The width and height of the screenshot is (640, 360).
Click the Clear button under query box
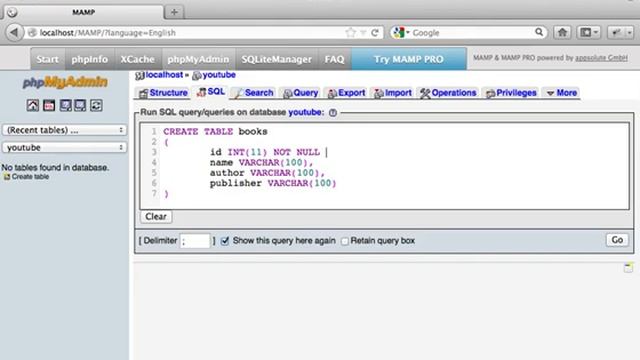coord(156,217)
